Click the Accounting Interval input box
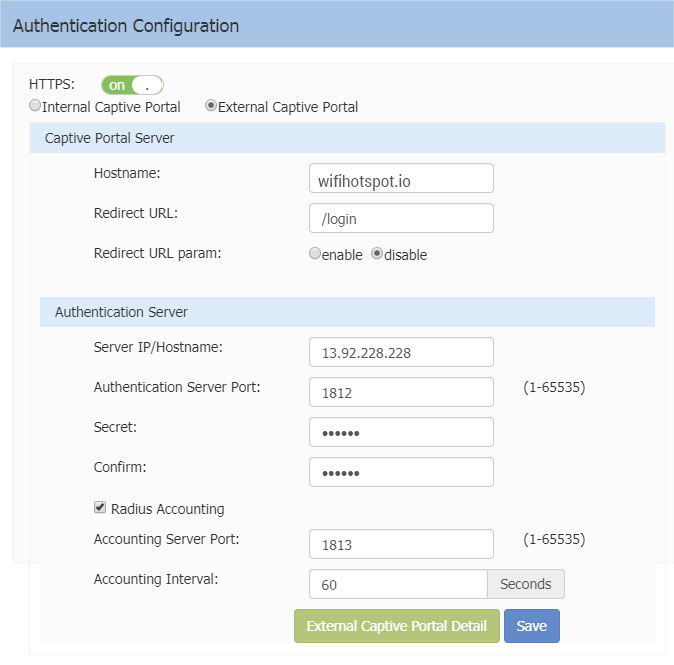The image size is (674, 665). pos(398,584)
